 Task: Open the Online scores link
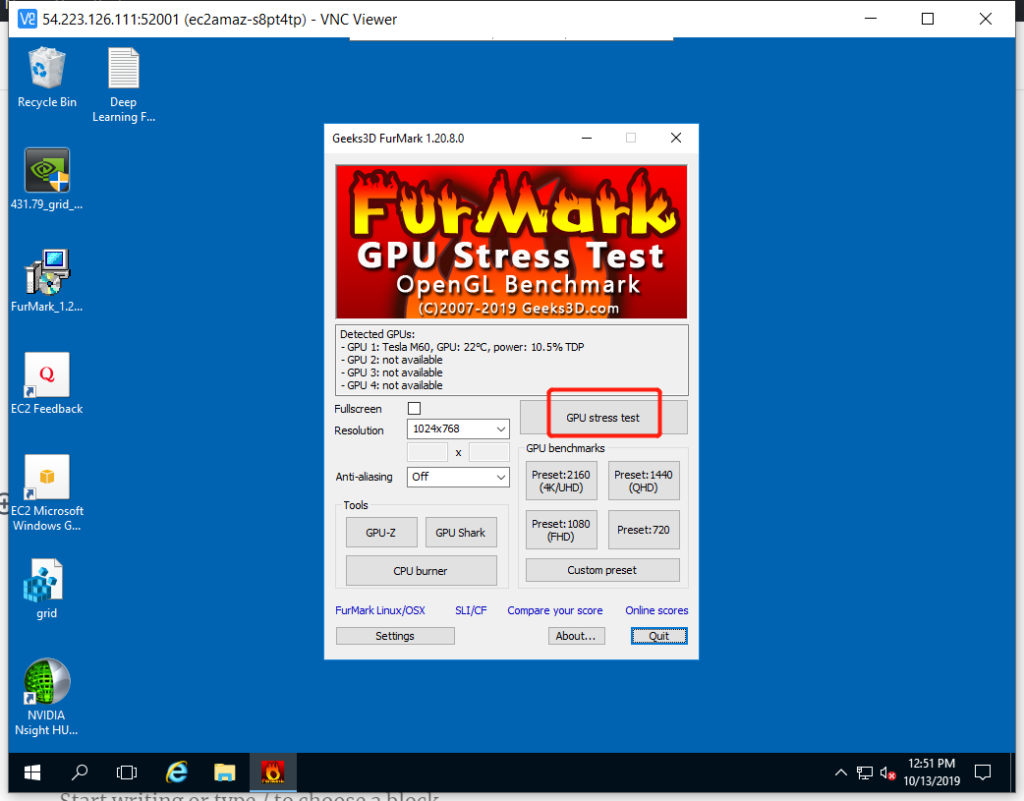tap(656, 610)
